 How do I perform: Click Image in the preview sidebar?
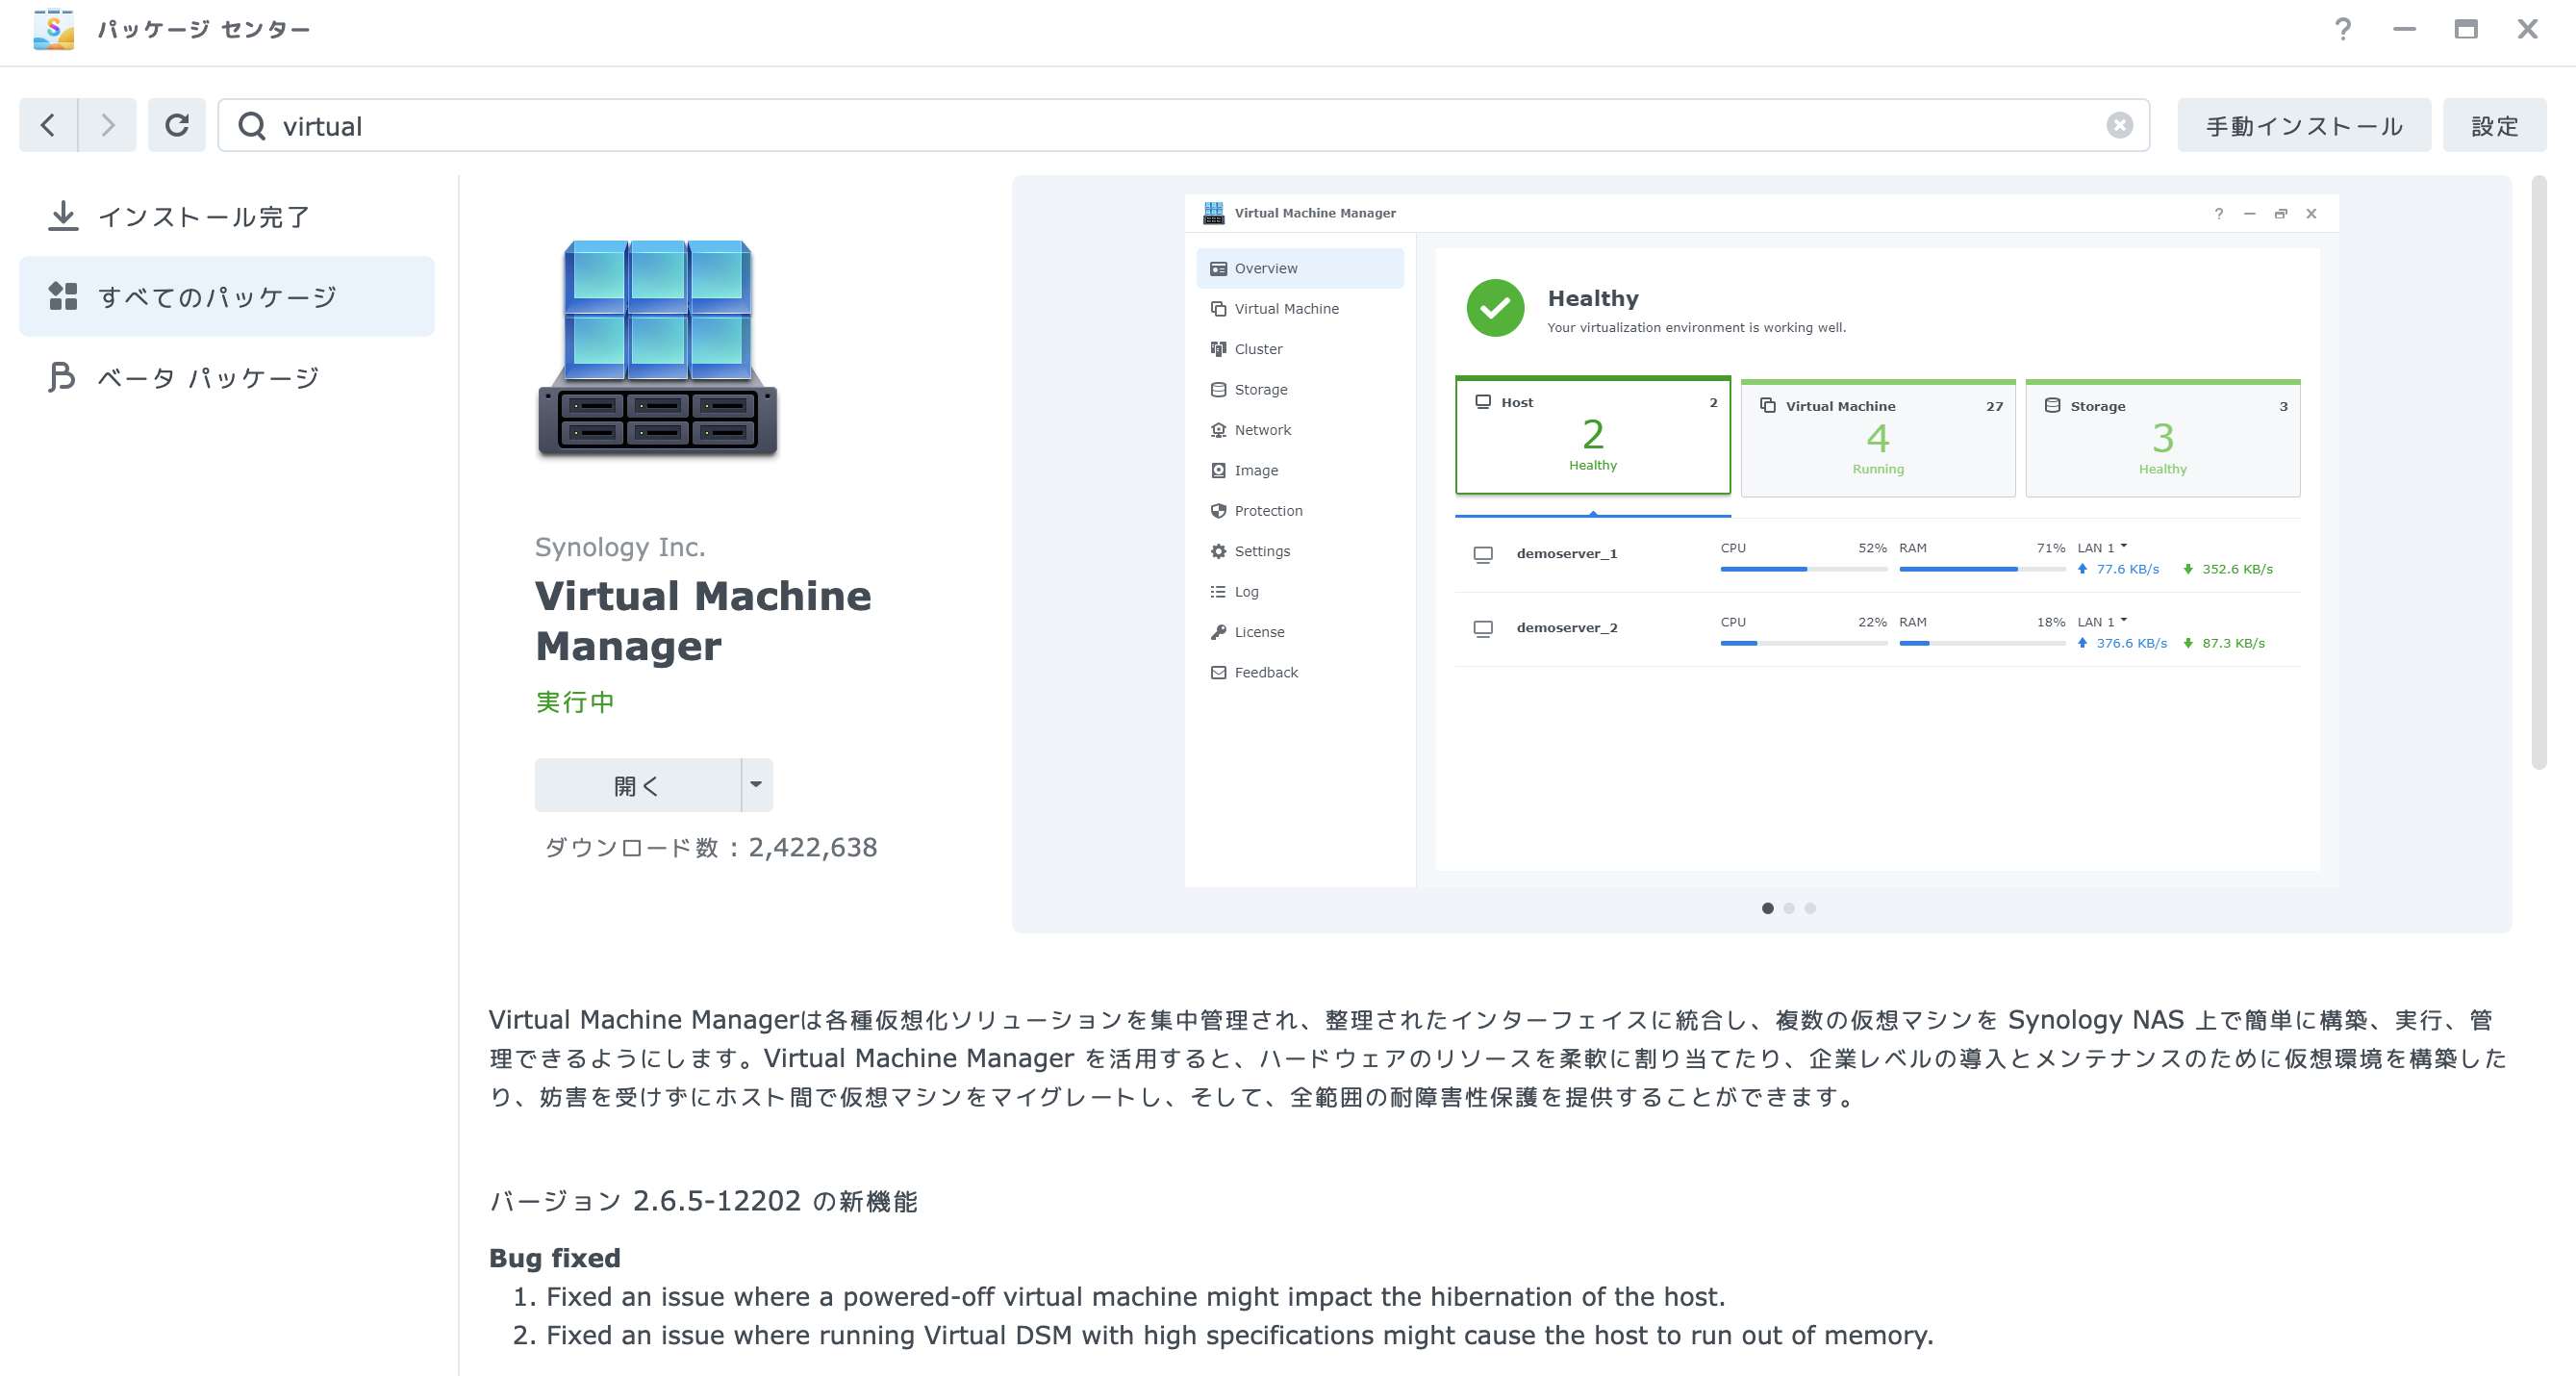[1300, 470]
